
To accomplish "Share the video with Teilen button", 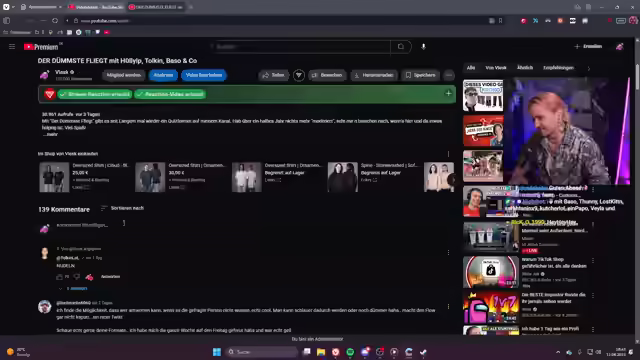I will [x=273, y=75].
